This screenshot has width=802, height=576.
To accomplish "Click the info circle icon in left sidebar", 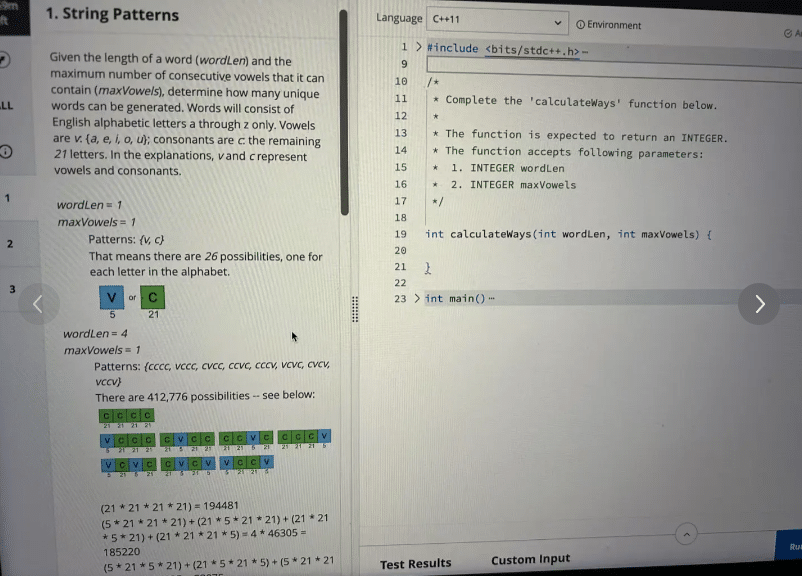I will (x=6, y=152).
